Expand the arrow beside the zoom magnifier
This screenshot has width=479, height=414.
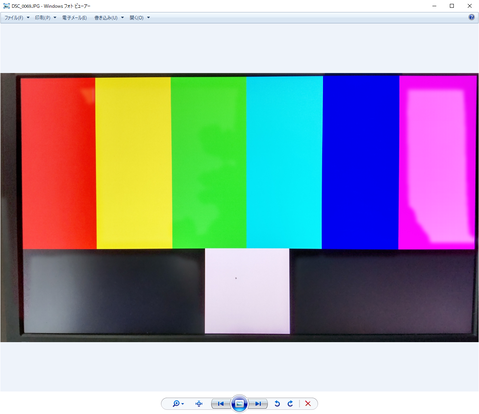183,404
